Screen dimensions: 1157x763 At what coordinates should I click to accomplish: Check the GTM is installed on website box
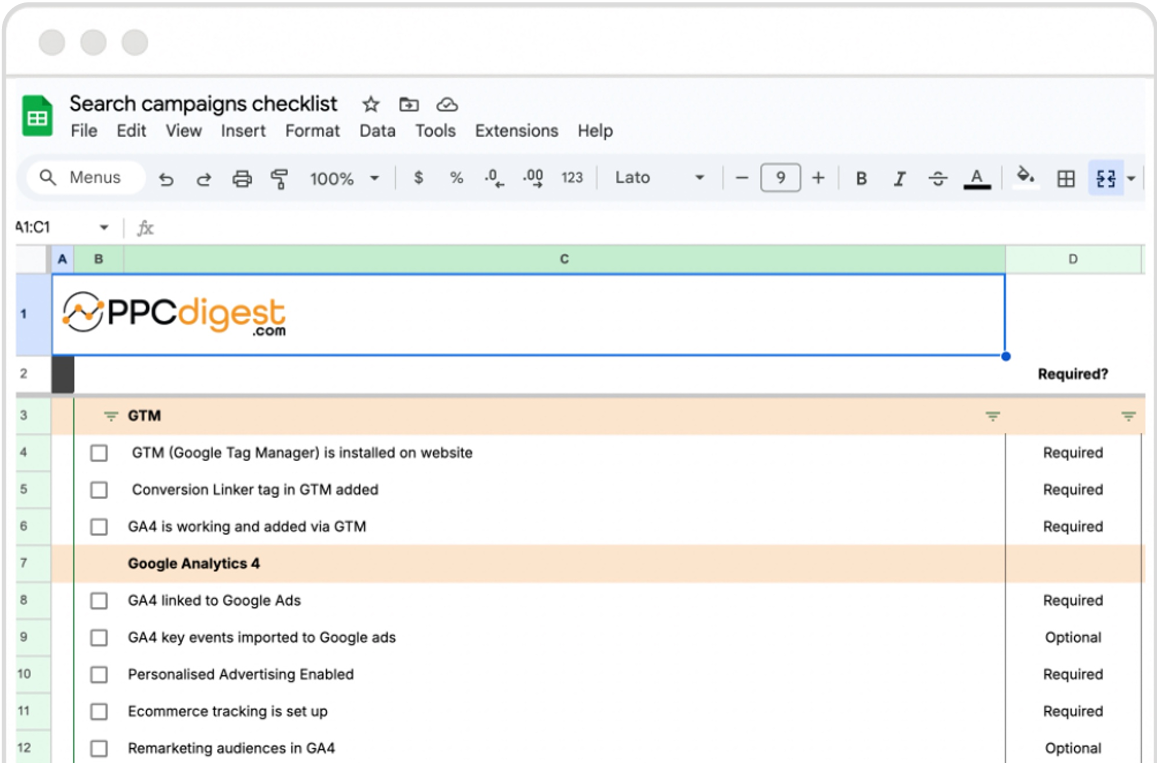99,453
